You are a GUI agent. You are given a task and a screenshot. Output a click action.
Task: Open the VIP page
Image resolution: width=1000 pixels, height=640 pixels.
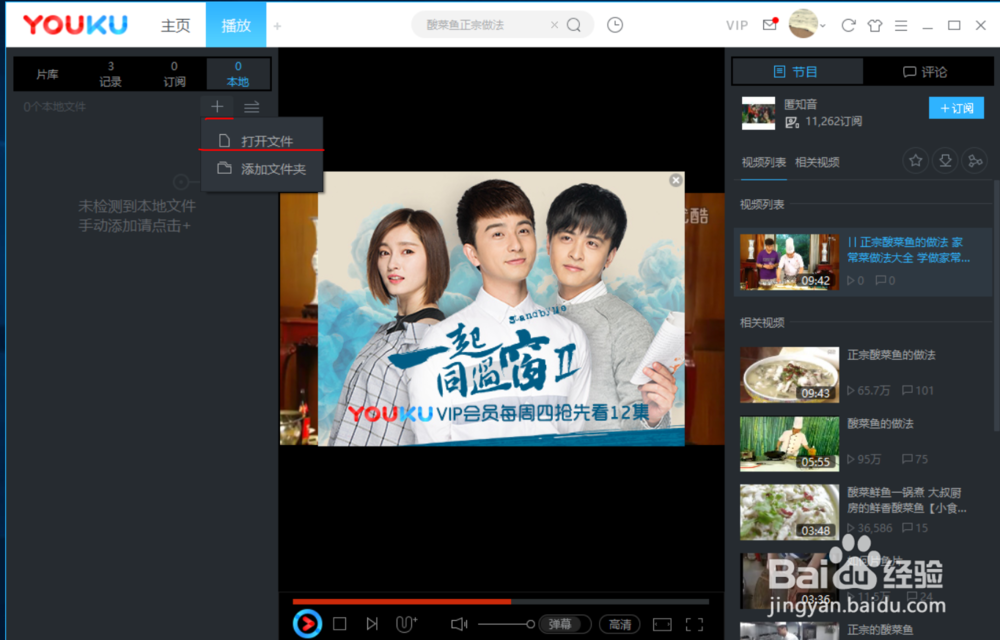(737, 25)
